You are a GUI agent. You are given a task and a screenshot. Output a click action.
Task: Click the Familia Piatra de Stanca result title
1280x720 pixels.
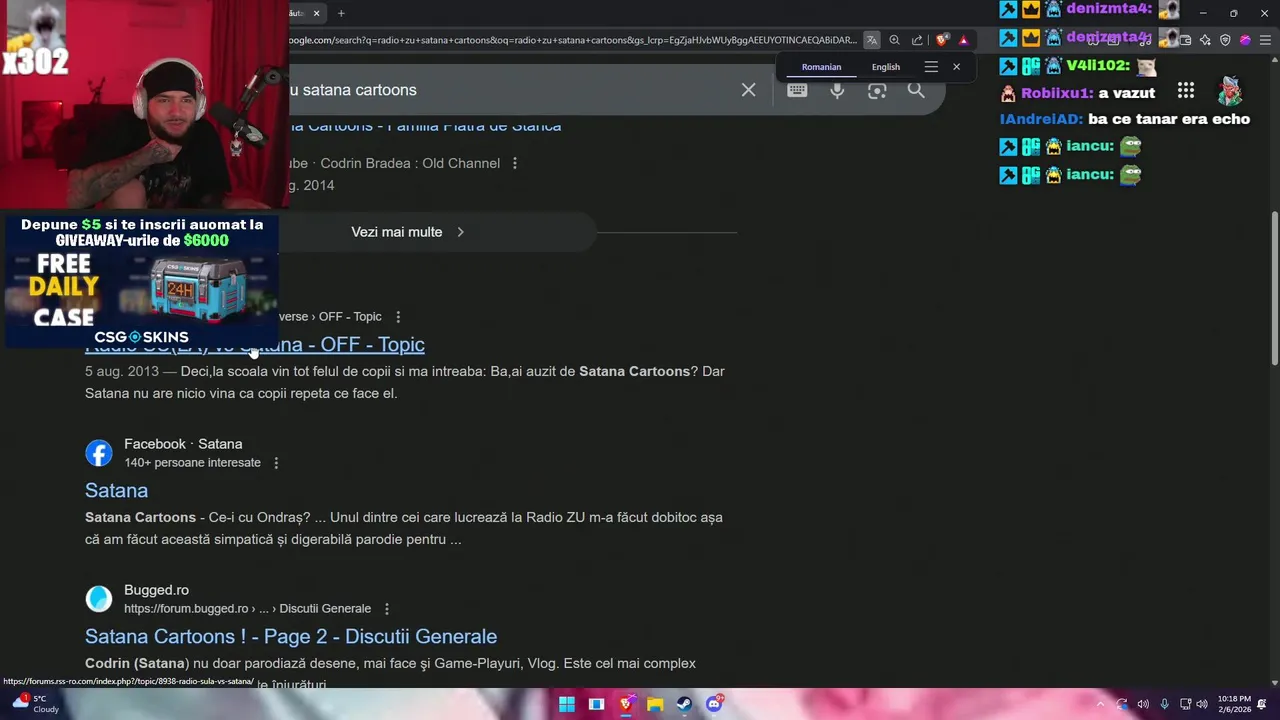425,126
